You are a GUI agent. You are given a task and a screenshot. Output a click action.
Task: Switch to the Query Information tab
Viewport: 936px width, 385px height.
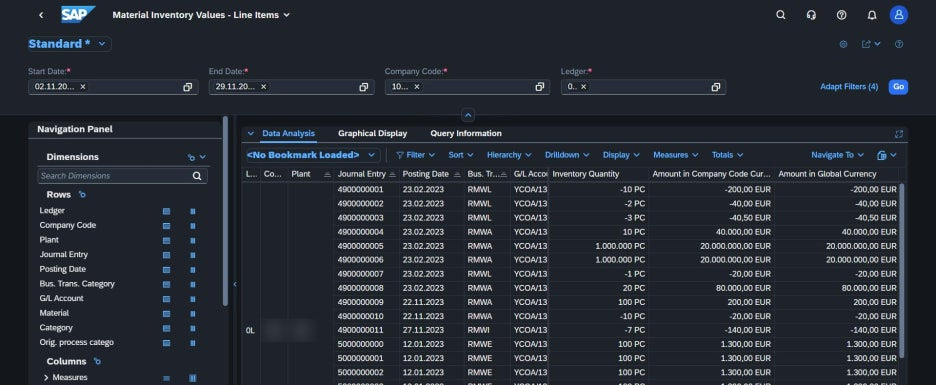tap(466, 134)
